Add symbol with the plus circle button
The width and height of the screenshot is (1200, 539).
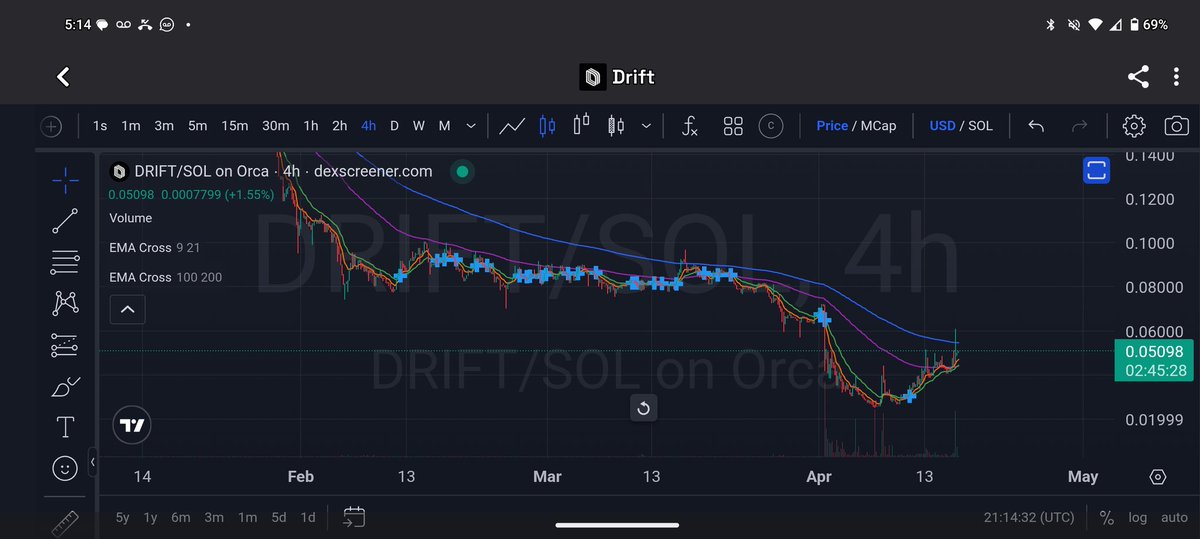(51, 126)
